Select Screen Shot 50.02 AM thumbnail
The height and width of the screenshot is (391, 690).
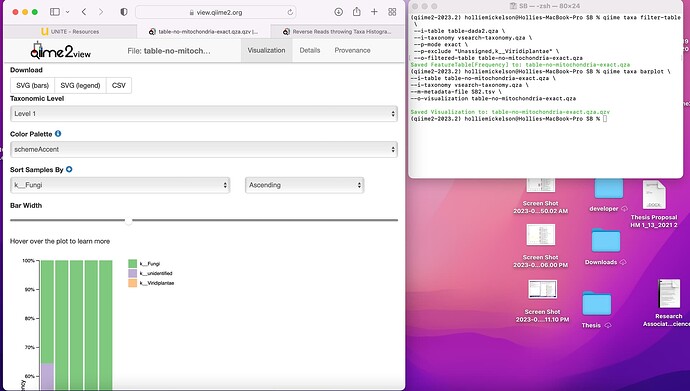pos(540,185)
